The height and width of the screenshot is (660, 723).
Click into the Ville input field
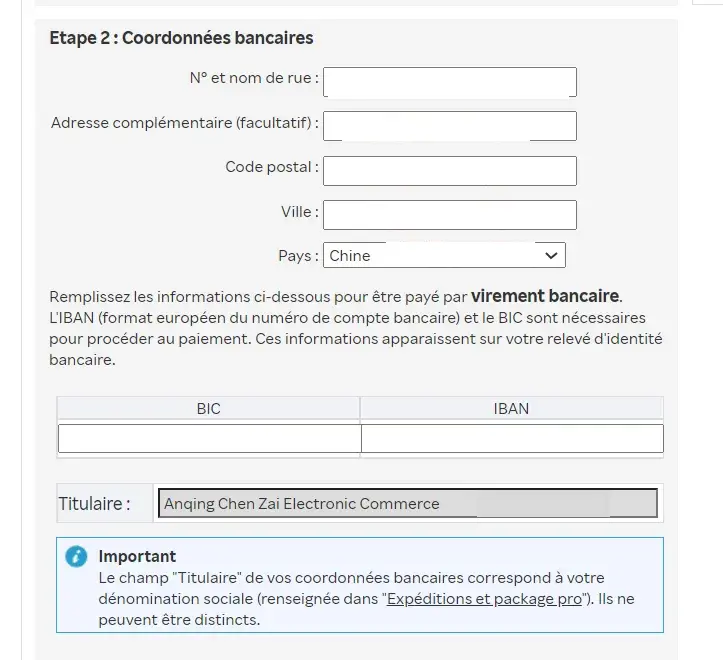[x=450, y=215]
